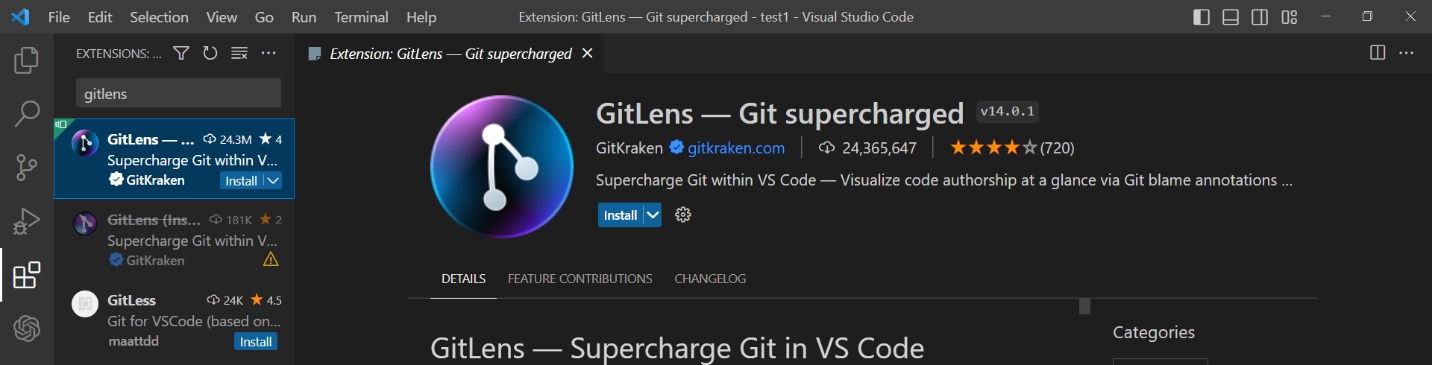This screenshot has height=365, width=1432.
Task: Open customize layout icon
Action: click(x=1289, y=17)
